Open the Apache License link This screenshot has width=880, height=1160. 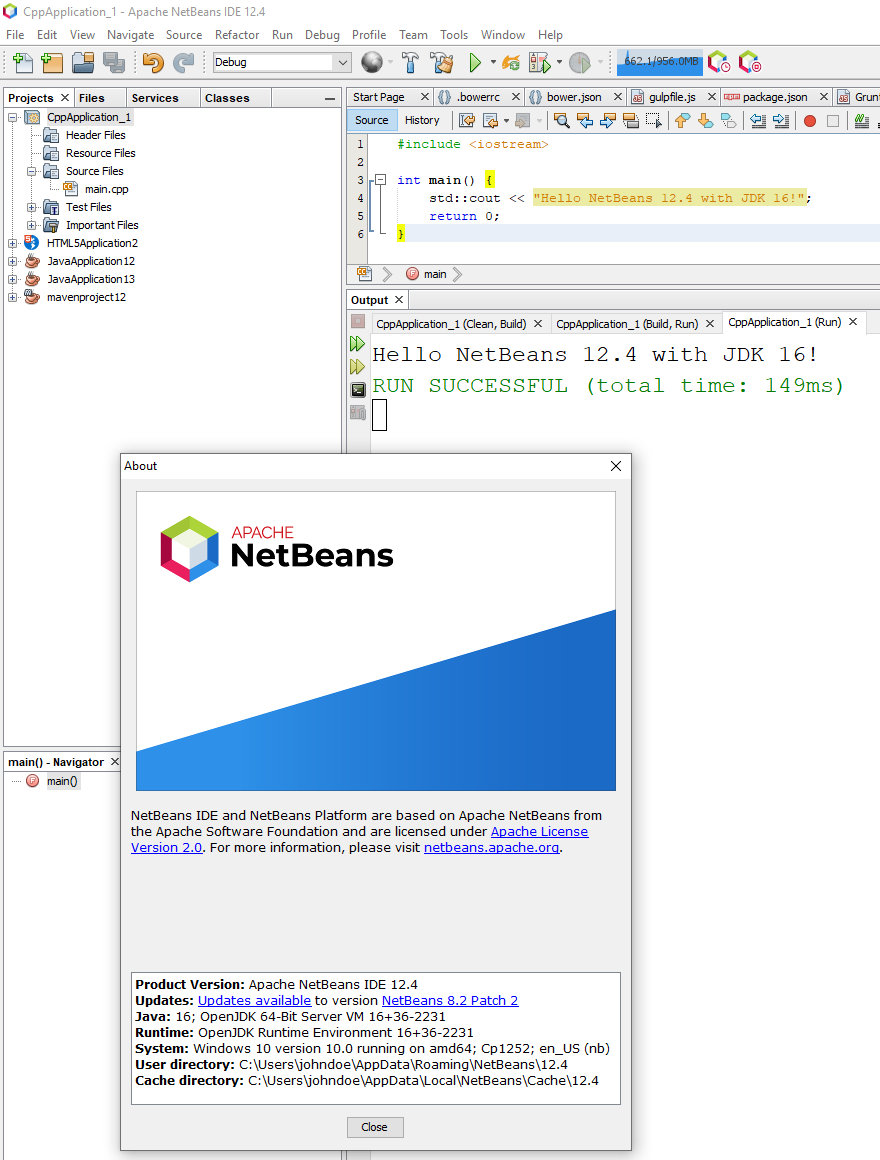pos(539,832)
